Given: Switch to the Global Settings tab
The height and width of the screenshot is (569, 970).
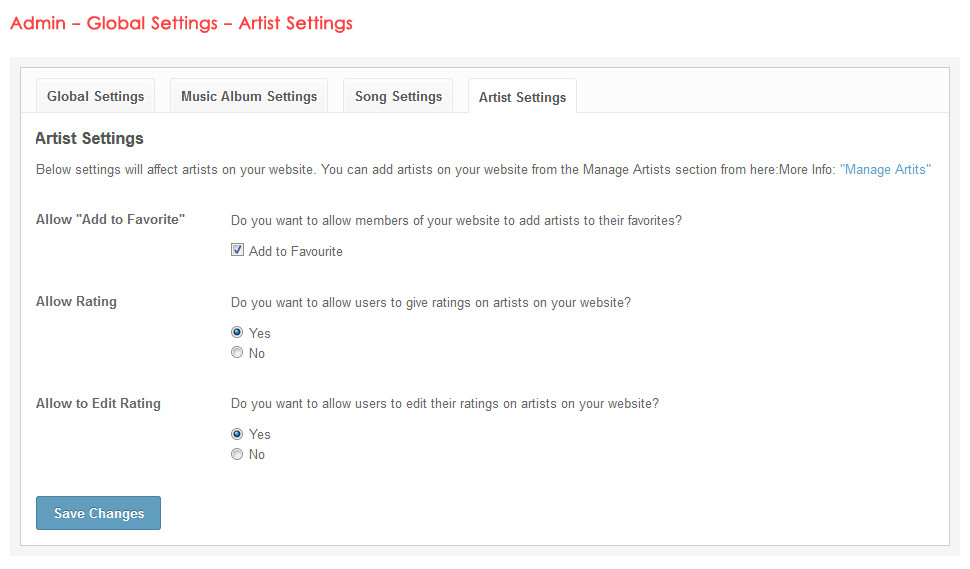Looking at the screenshot, I should pos(95,97).
